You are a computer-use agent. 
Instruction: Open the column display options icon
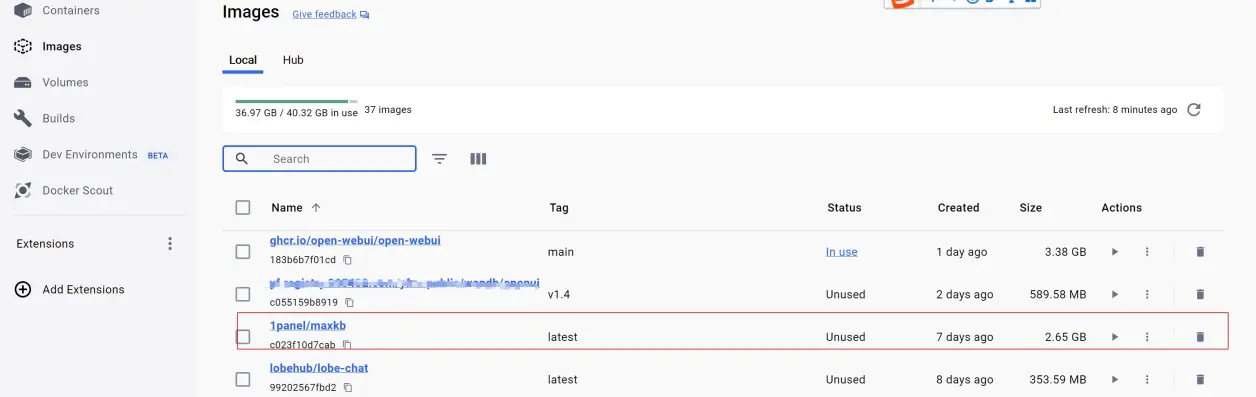(x=478, y=159)
